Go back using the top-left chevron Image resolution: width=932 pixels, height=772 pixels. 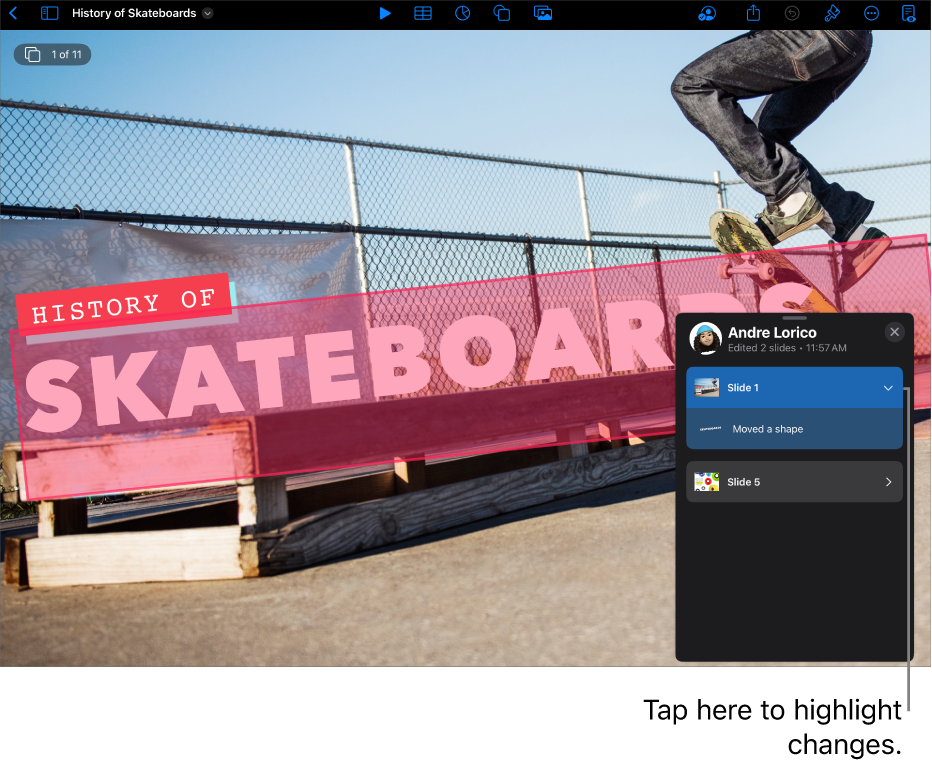point(13,14)
